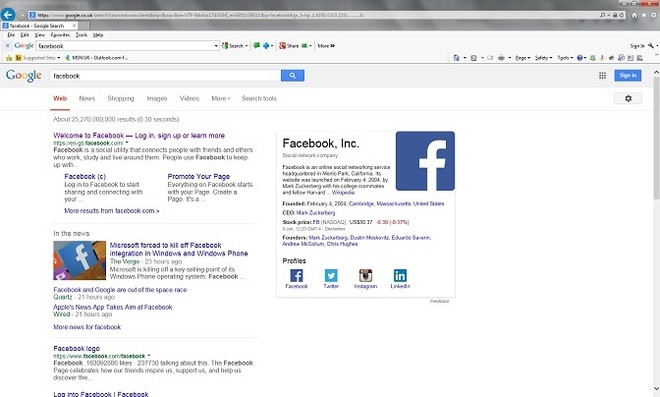Open MSN UK Outlook.com favorites bar link

(x=96, y=58)
